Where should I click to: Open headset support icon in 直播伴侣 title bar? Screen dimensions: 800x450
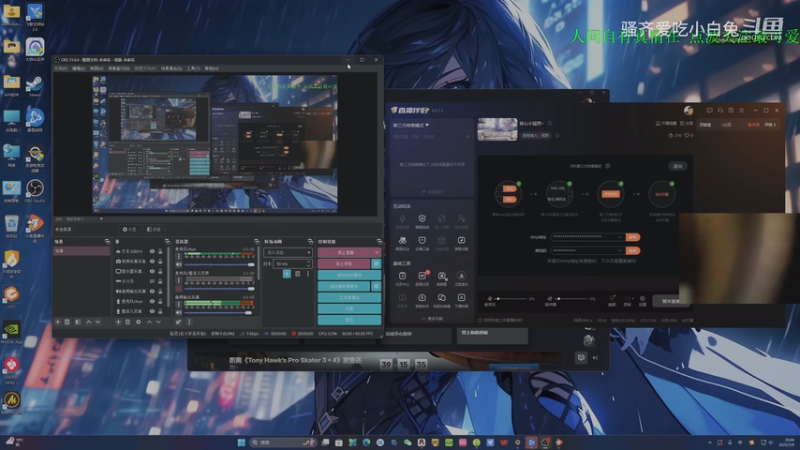click(720, 110)
